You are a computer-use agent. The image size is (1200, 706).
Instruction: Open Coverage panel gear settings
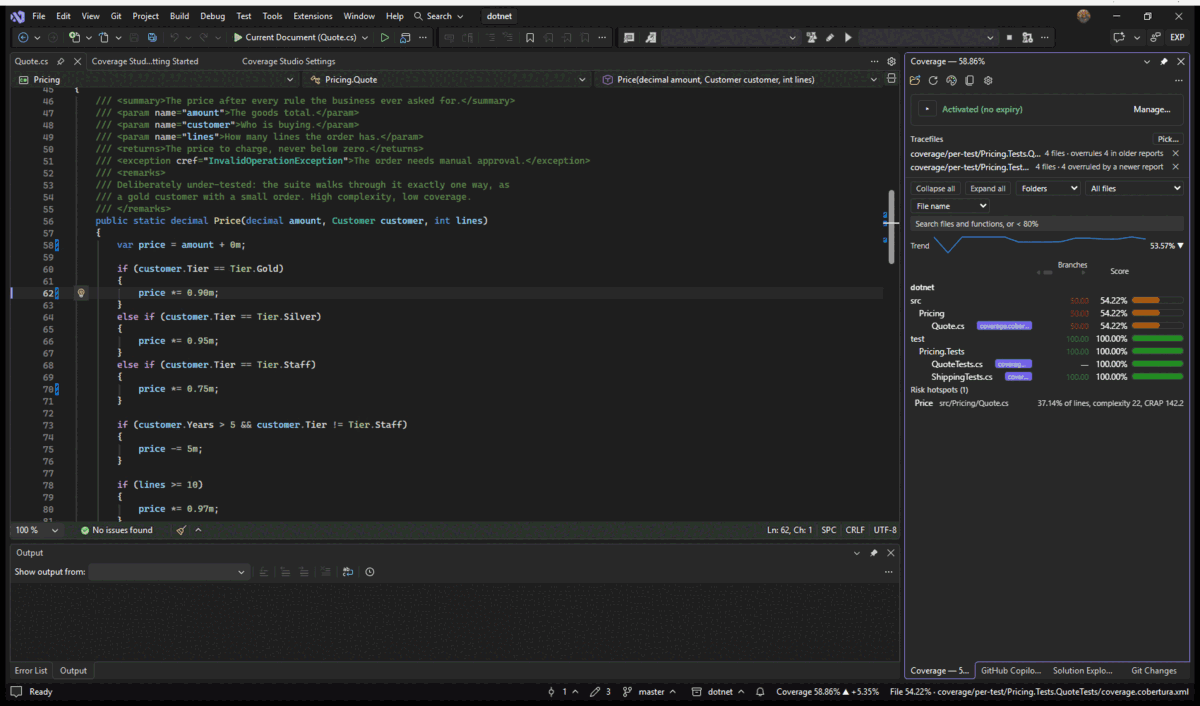[x=987, y=80]
